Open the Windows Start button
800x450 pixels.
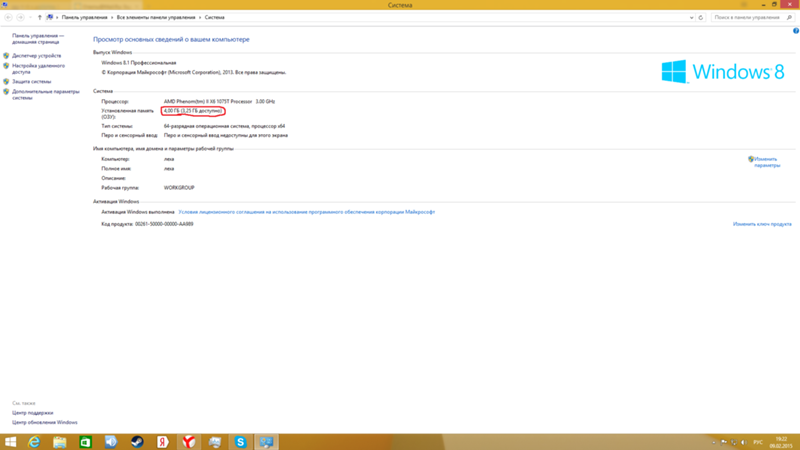(10, 442)
